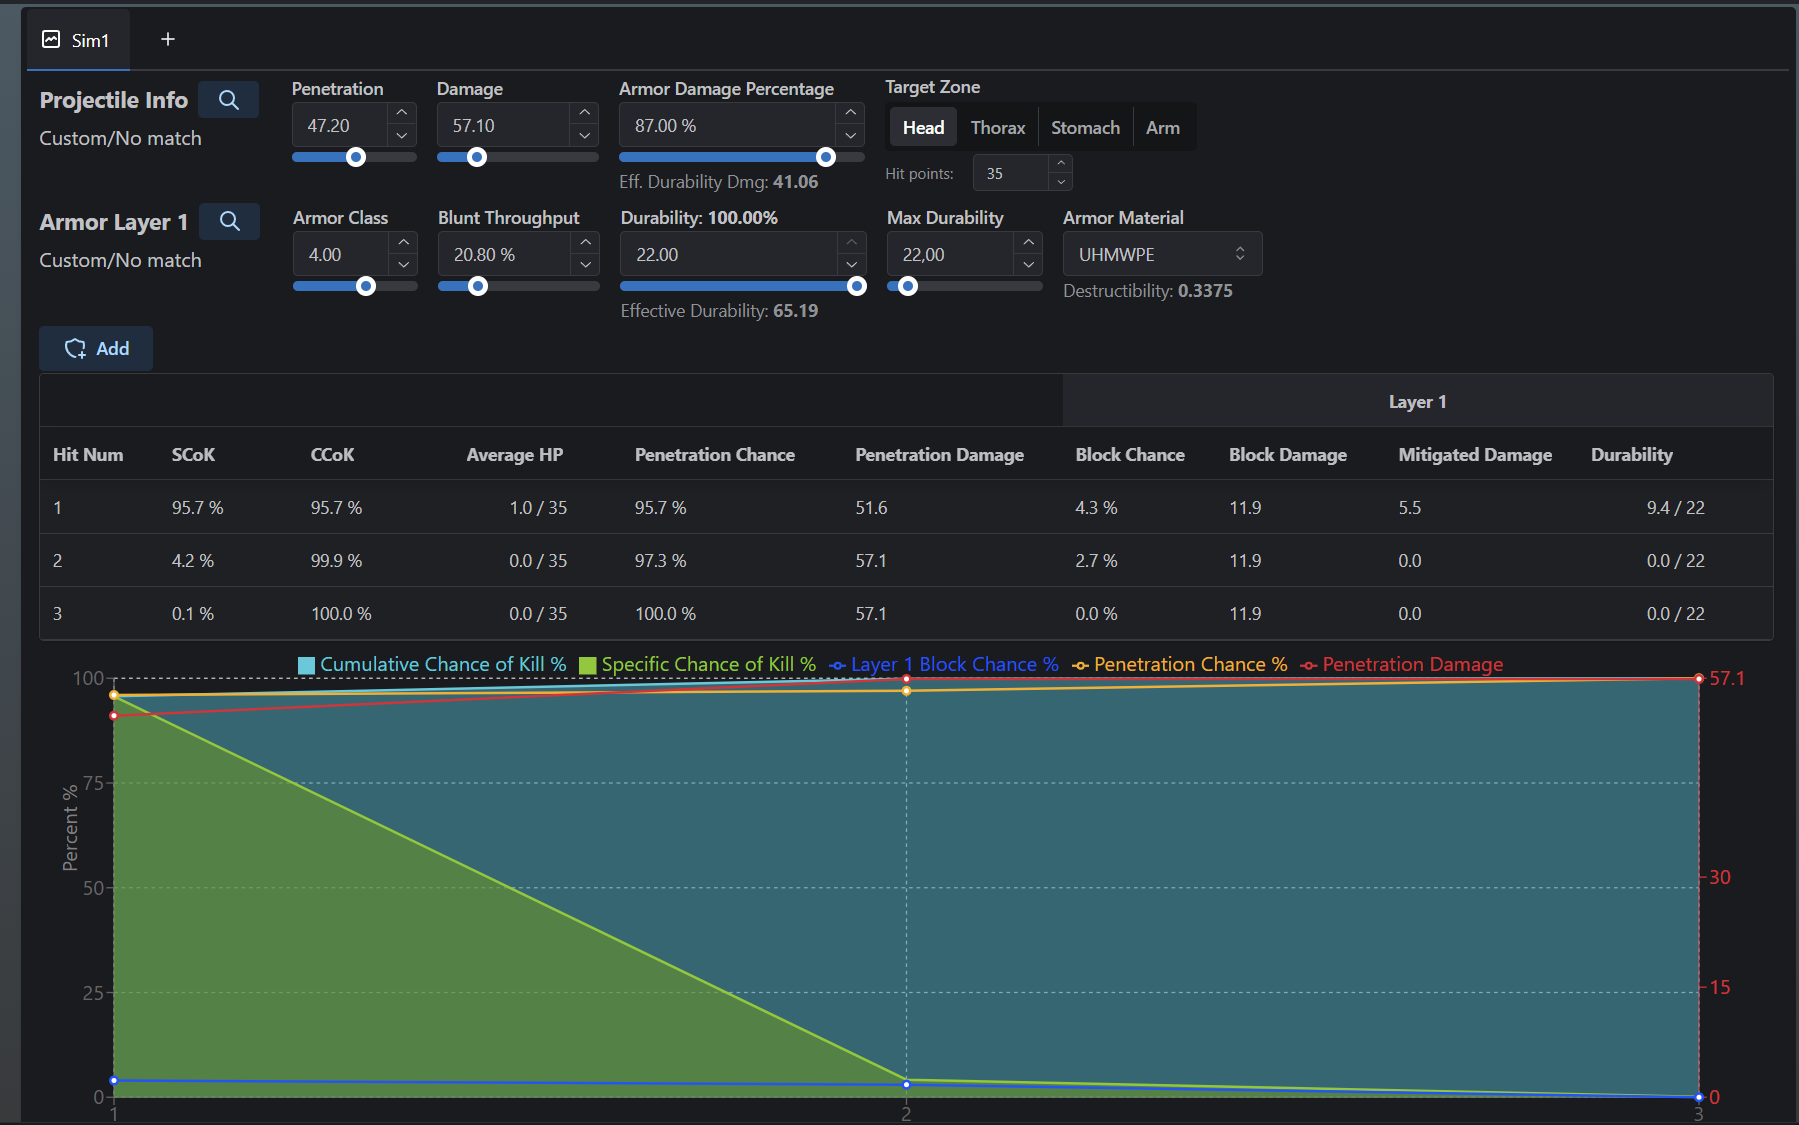Image resolution: width=1799 pixels, height=1125 pixels.
Task: Decrease Damage value with down arrow
Action: pos(584,136)
